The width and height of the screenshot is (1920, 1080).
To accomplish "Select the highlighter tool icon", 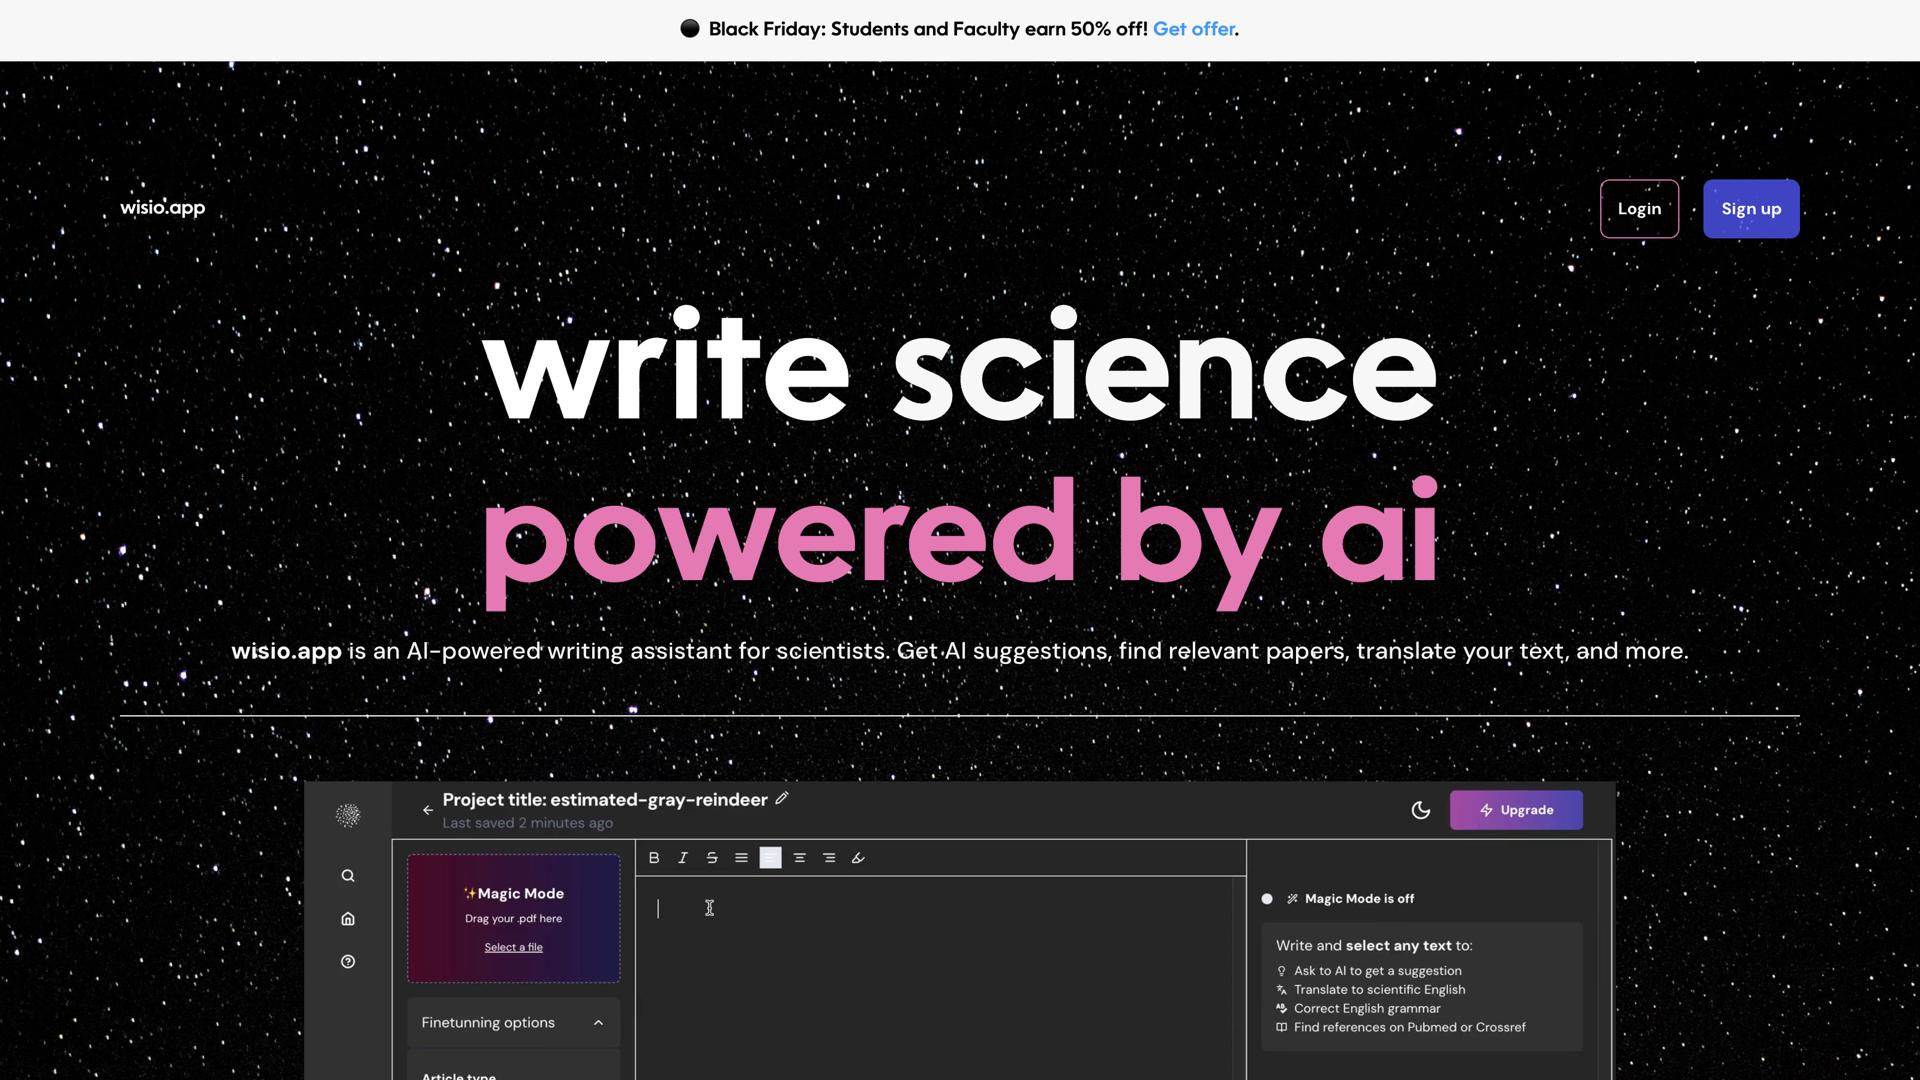I will point(858,858).
